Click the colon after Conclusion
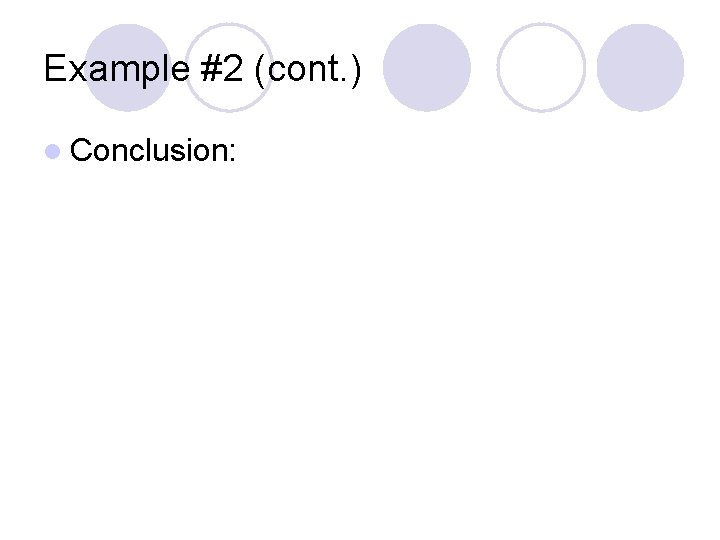 (232, 152)
